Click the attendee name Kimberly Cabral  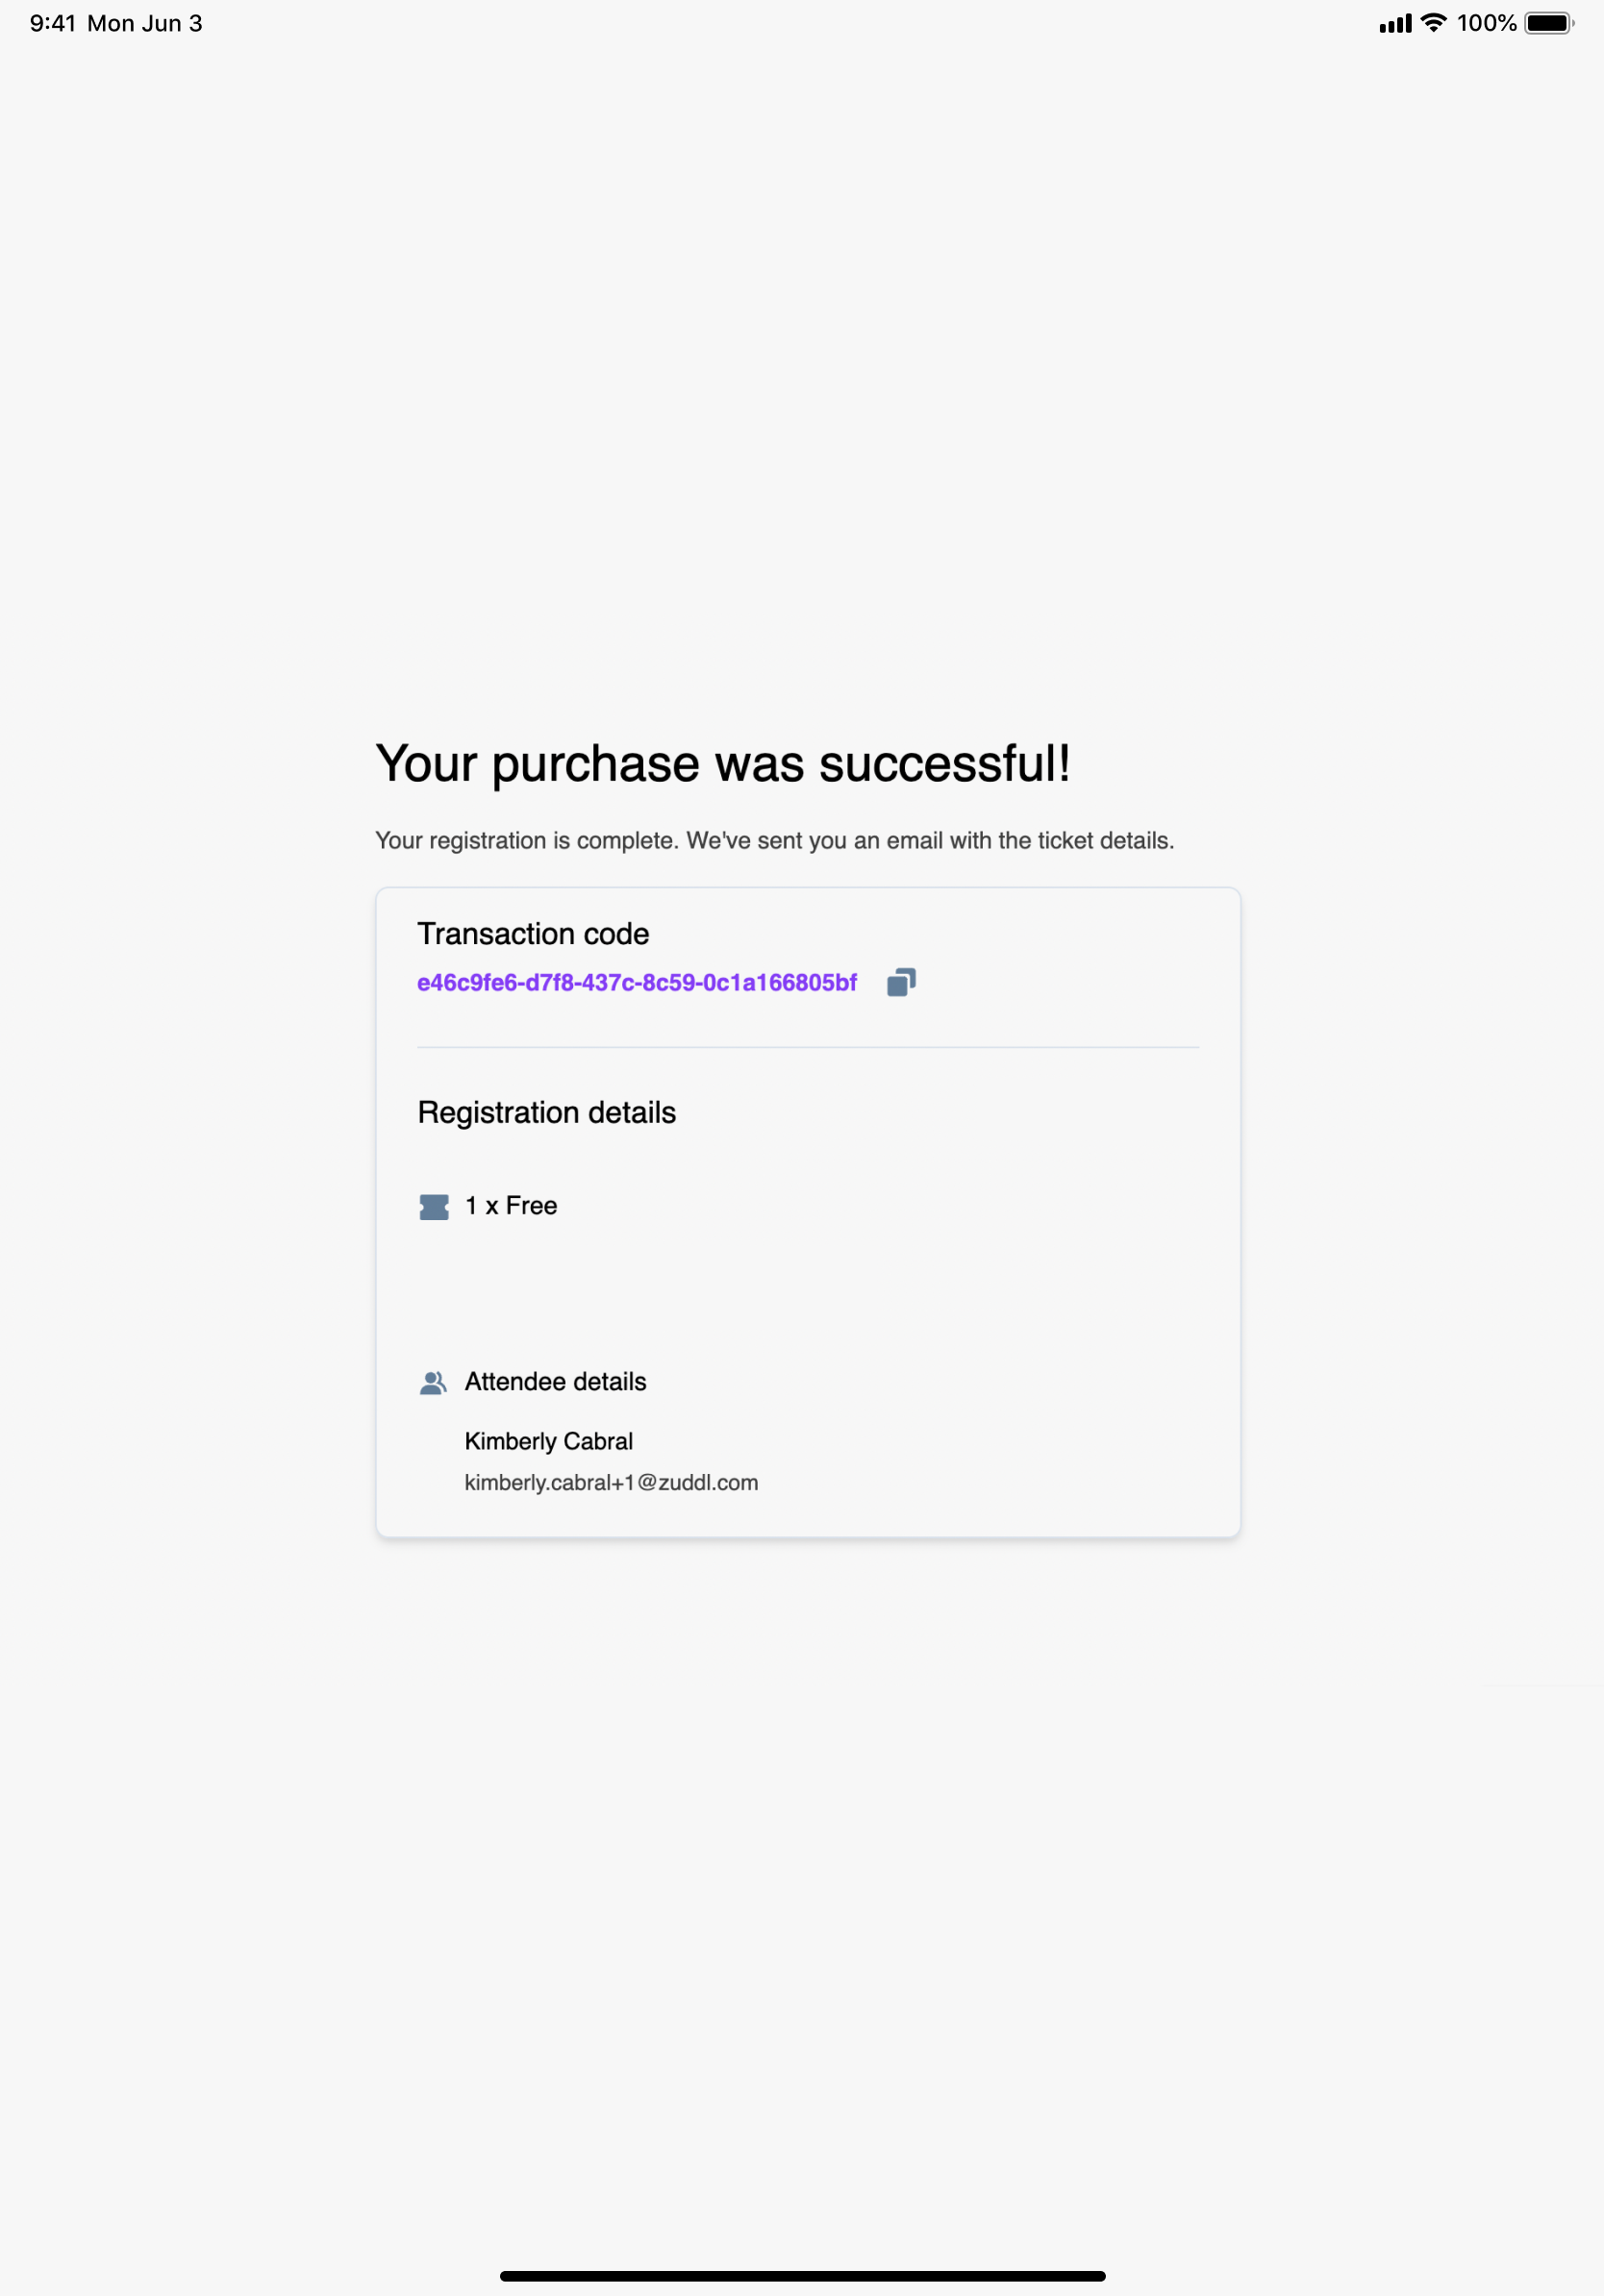click(x=548, y=1441)
